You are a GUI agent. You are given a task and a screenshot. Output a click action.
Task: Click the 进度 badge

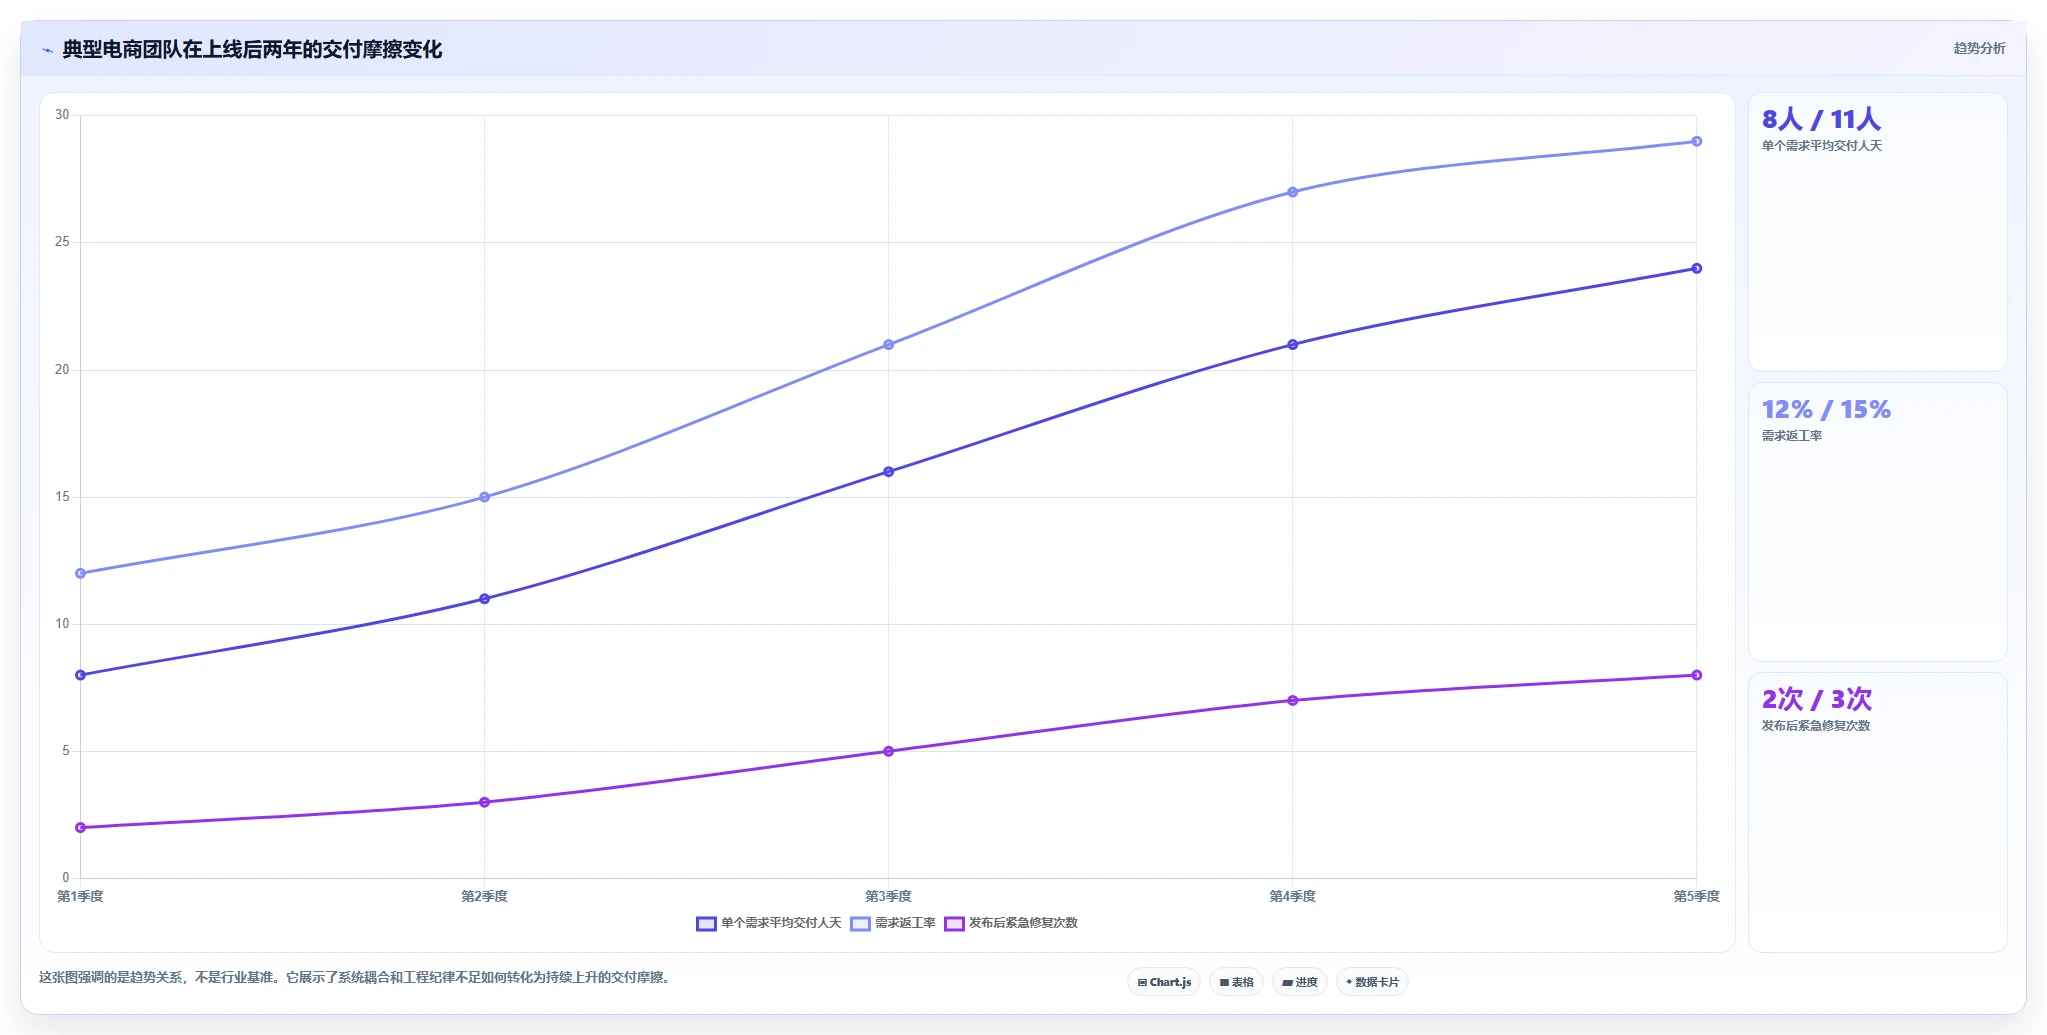(x=1300, y=982)
